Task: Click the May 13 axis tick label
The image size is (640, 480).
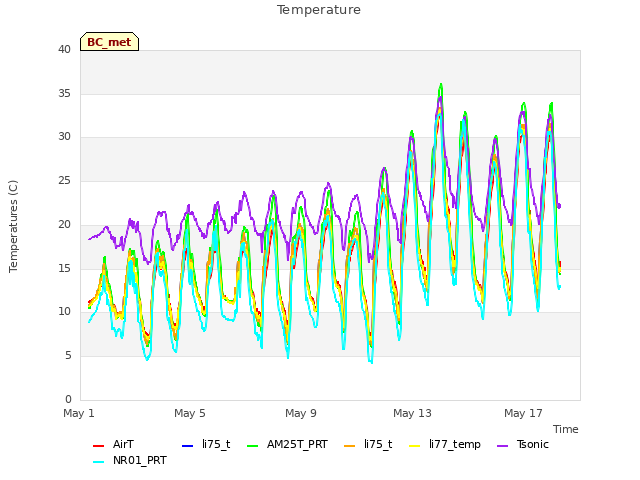Action: coord(412,413)
